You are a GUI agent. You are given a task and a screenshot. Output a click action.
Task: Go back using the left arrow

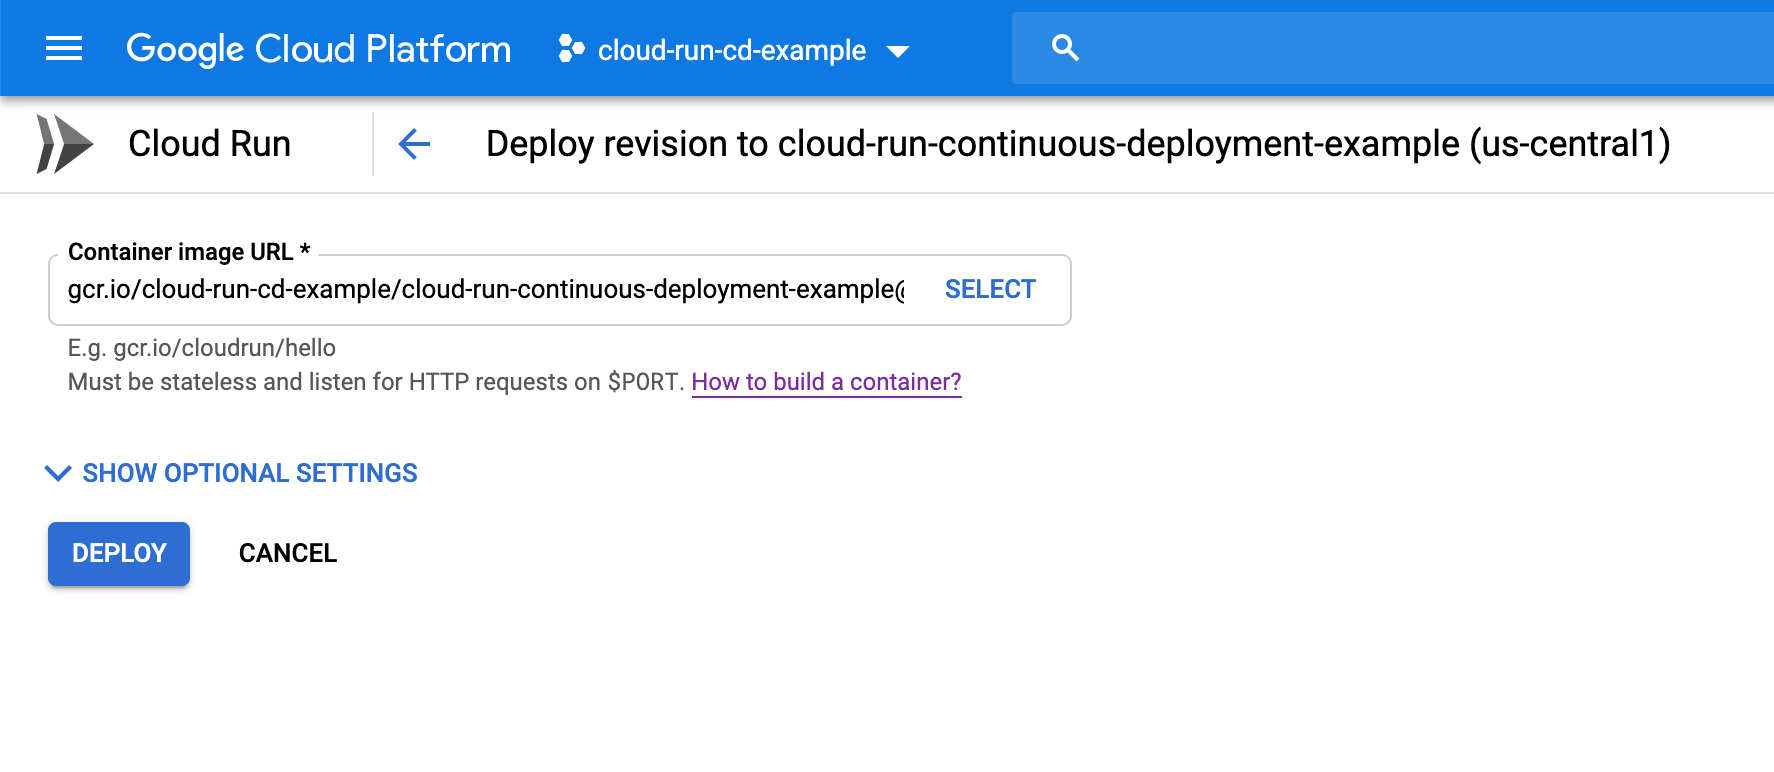coord(414,144)
